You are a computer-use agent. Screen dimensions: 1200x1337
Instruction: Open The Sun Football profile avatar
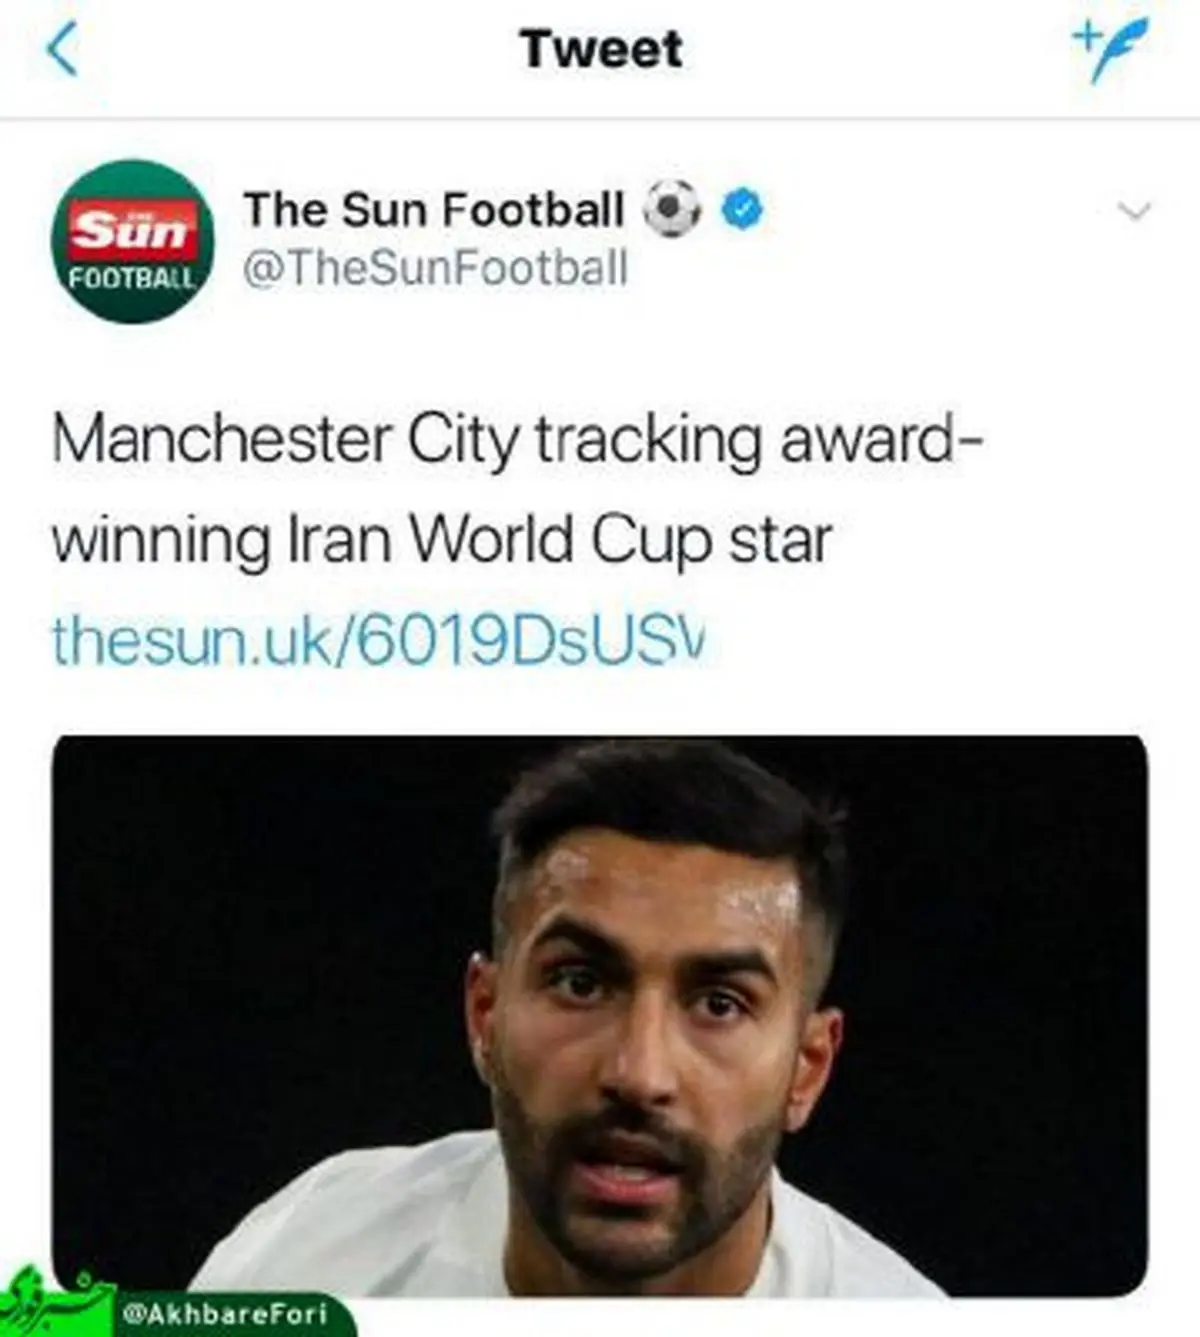[x=132, y=241]
